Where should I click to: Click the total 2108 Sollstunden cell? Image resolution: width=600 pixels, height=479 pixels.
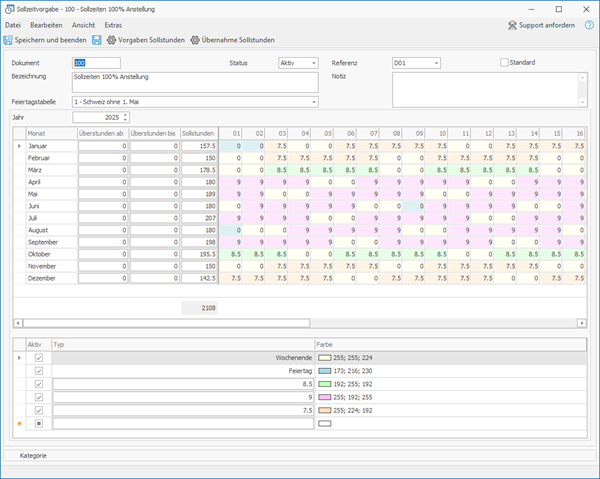[x=199, y=308]
